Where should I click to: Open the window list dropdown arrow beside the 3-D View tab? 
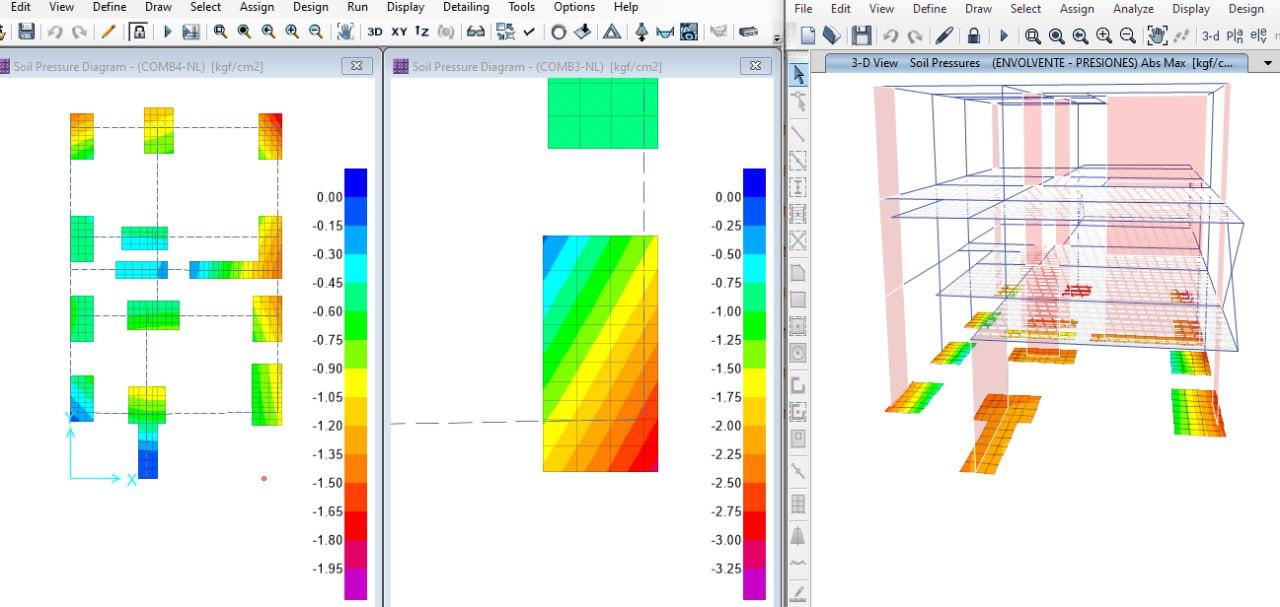(x=1267, y=62)
